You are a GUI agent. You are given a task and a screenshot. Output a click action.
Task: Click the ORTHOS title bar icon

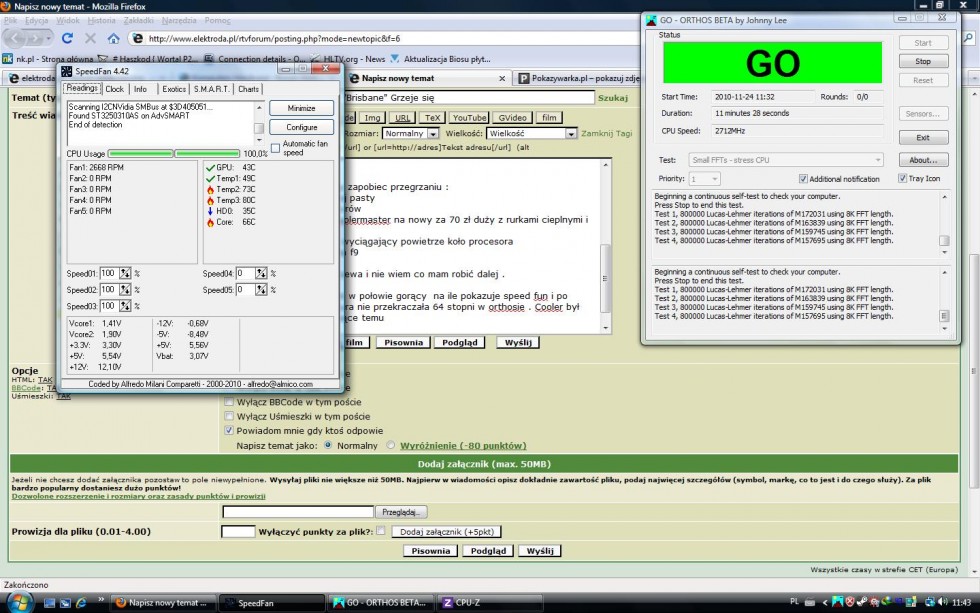click(651, 20)
